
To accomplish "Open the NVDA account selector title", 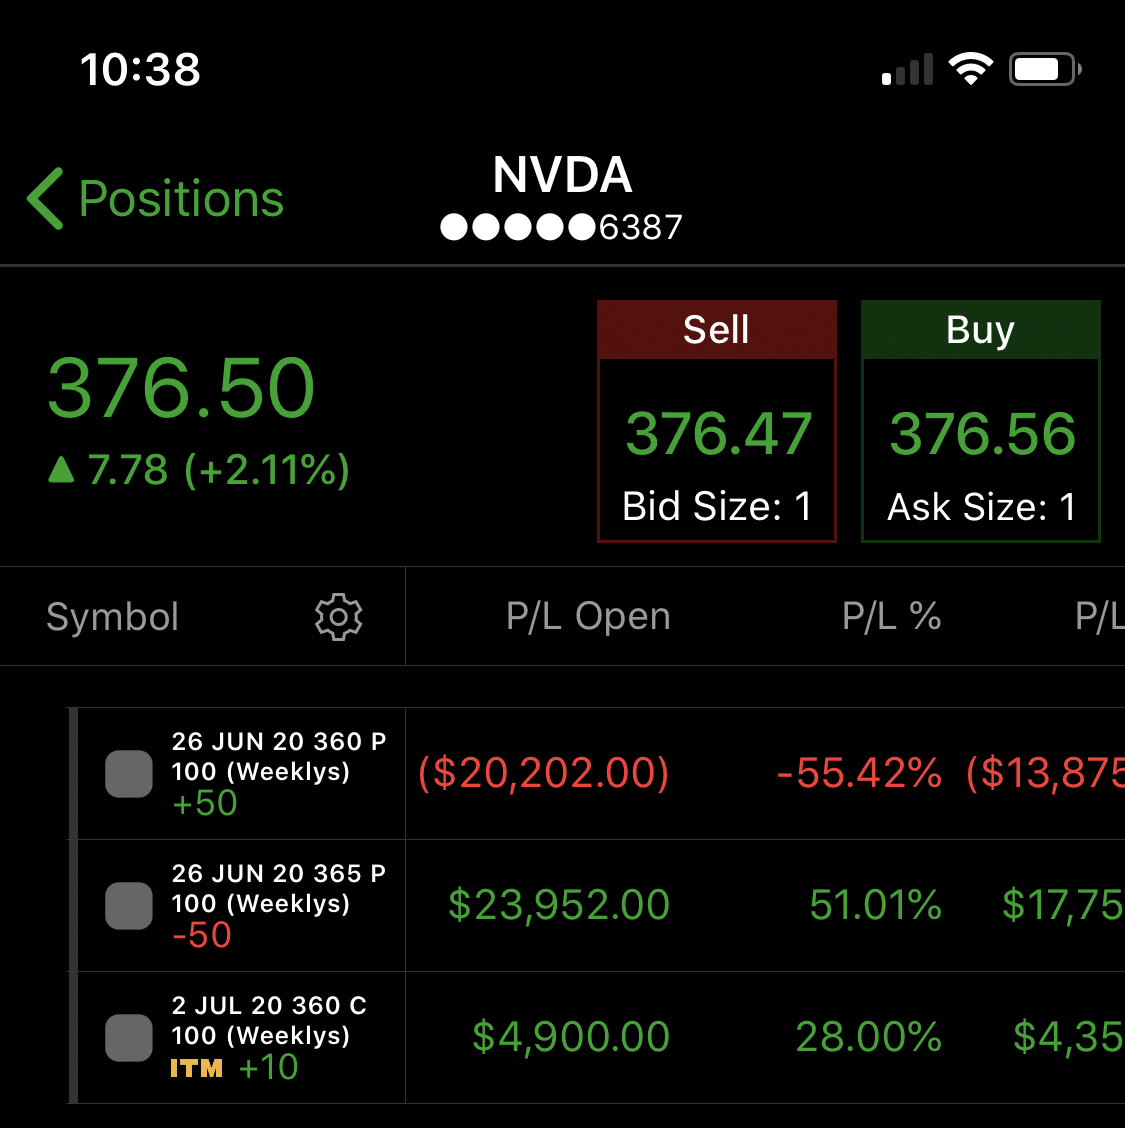I will [x=562, y=196].
